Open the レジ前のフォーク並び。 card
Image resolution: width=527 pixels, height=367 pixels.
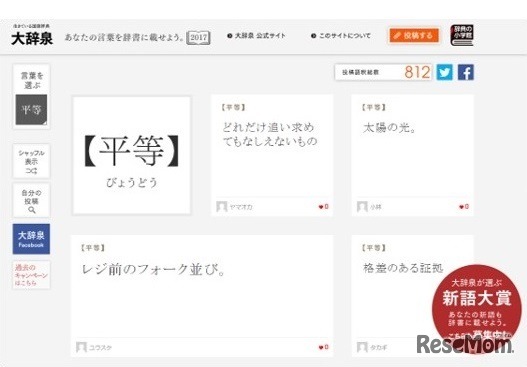(202, 296)
